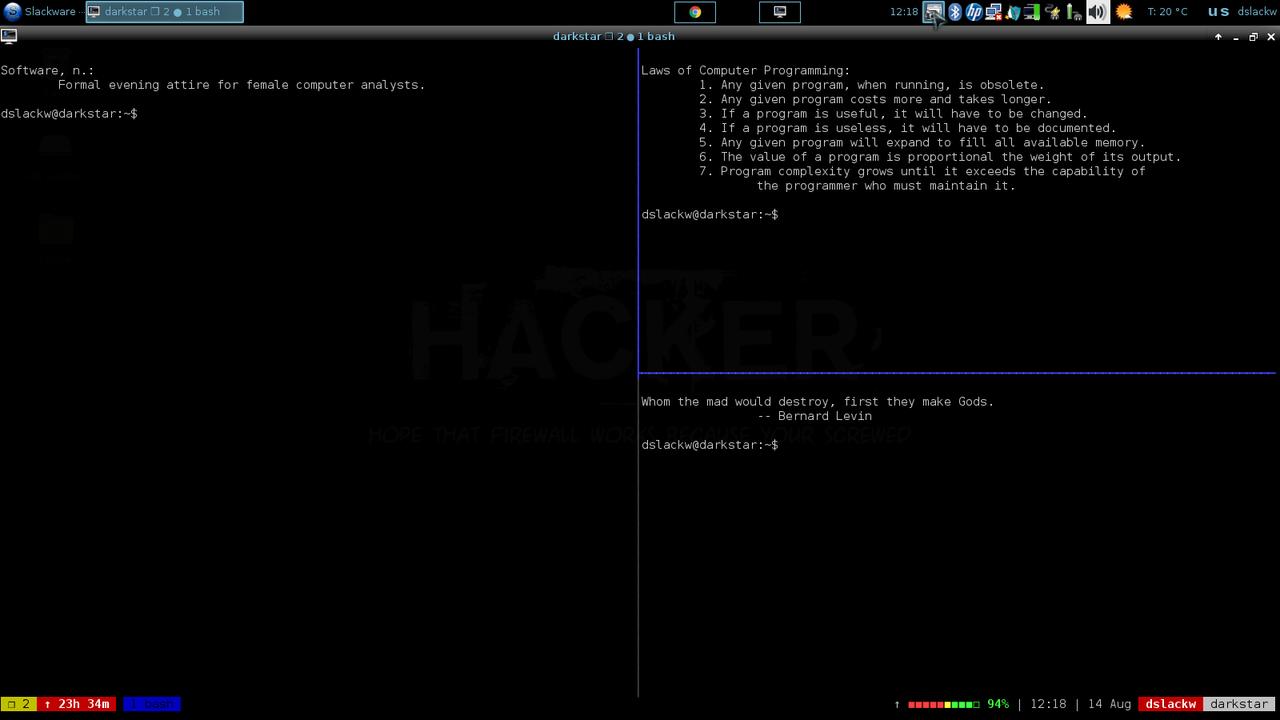The width and height of the screenshot is (1280, 720).
Task: Select the blue '1 bash' window tab
Action: point(152,704)
